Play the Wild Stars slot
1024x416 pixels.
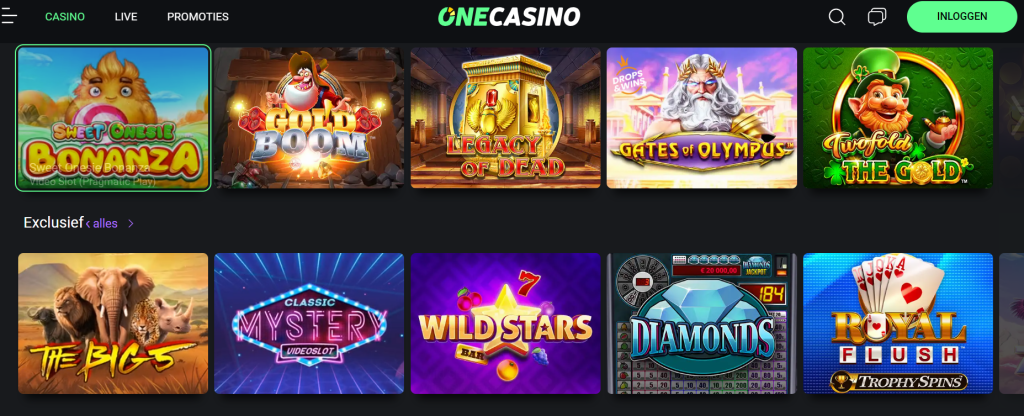point(505,323)
